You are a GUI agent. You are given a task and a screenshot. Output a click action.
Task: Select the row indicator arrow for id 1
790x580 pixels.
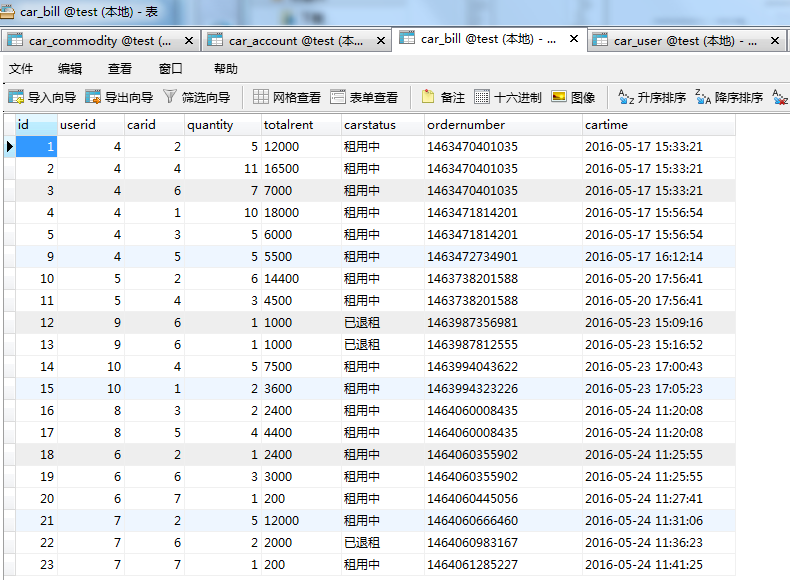[x=10, y=147]
